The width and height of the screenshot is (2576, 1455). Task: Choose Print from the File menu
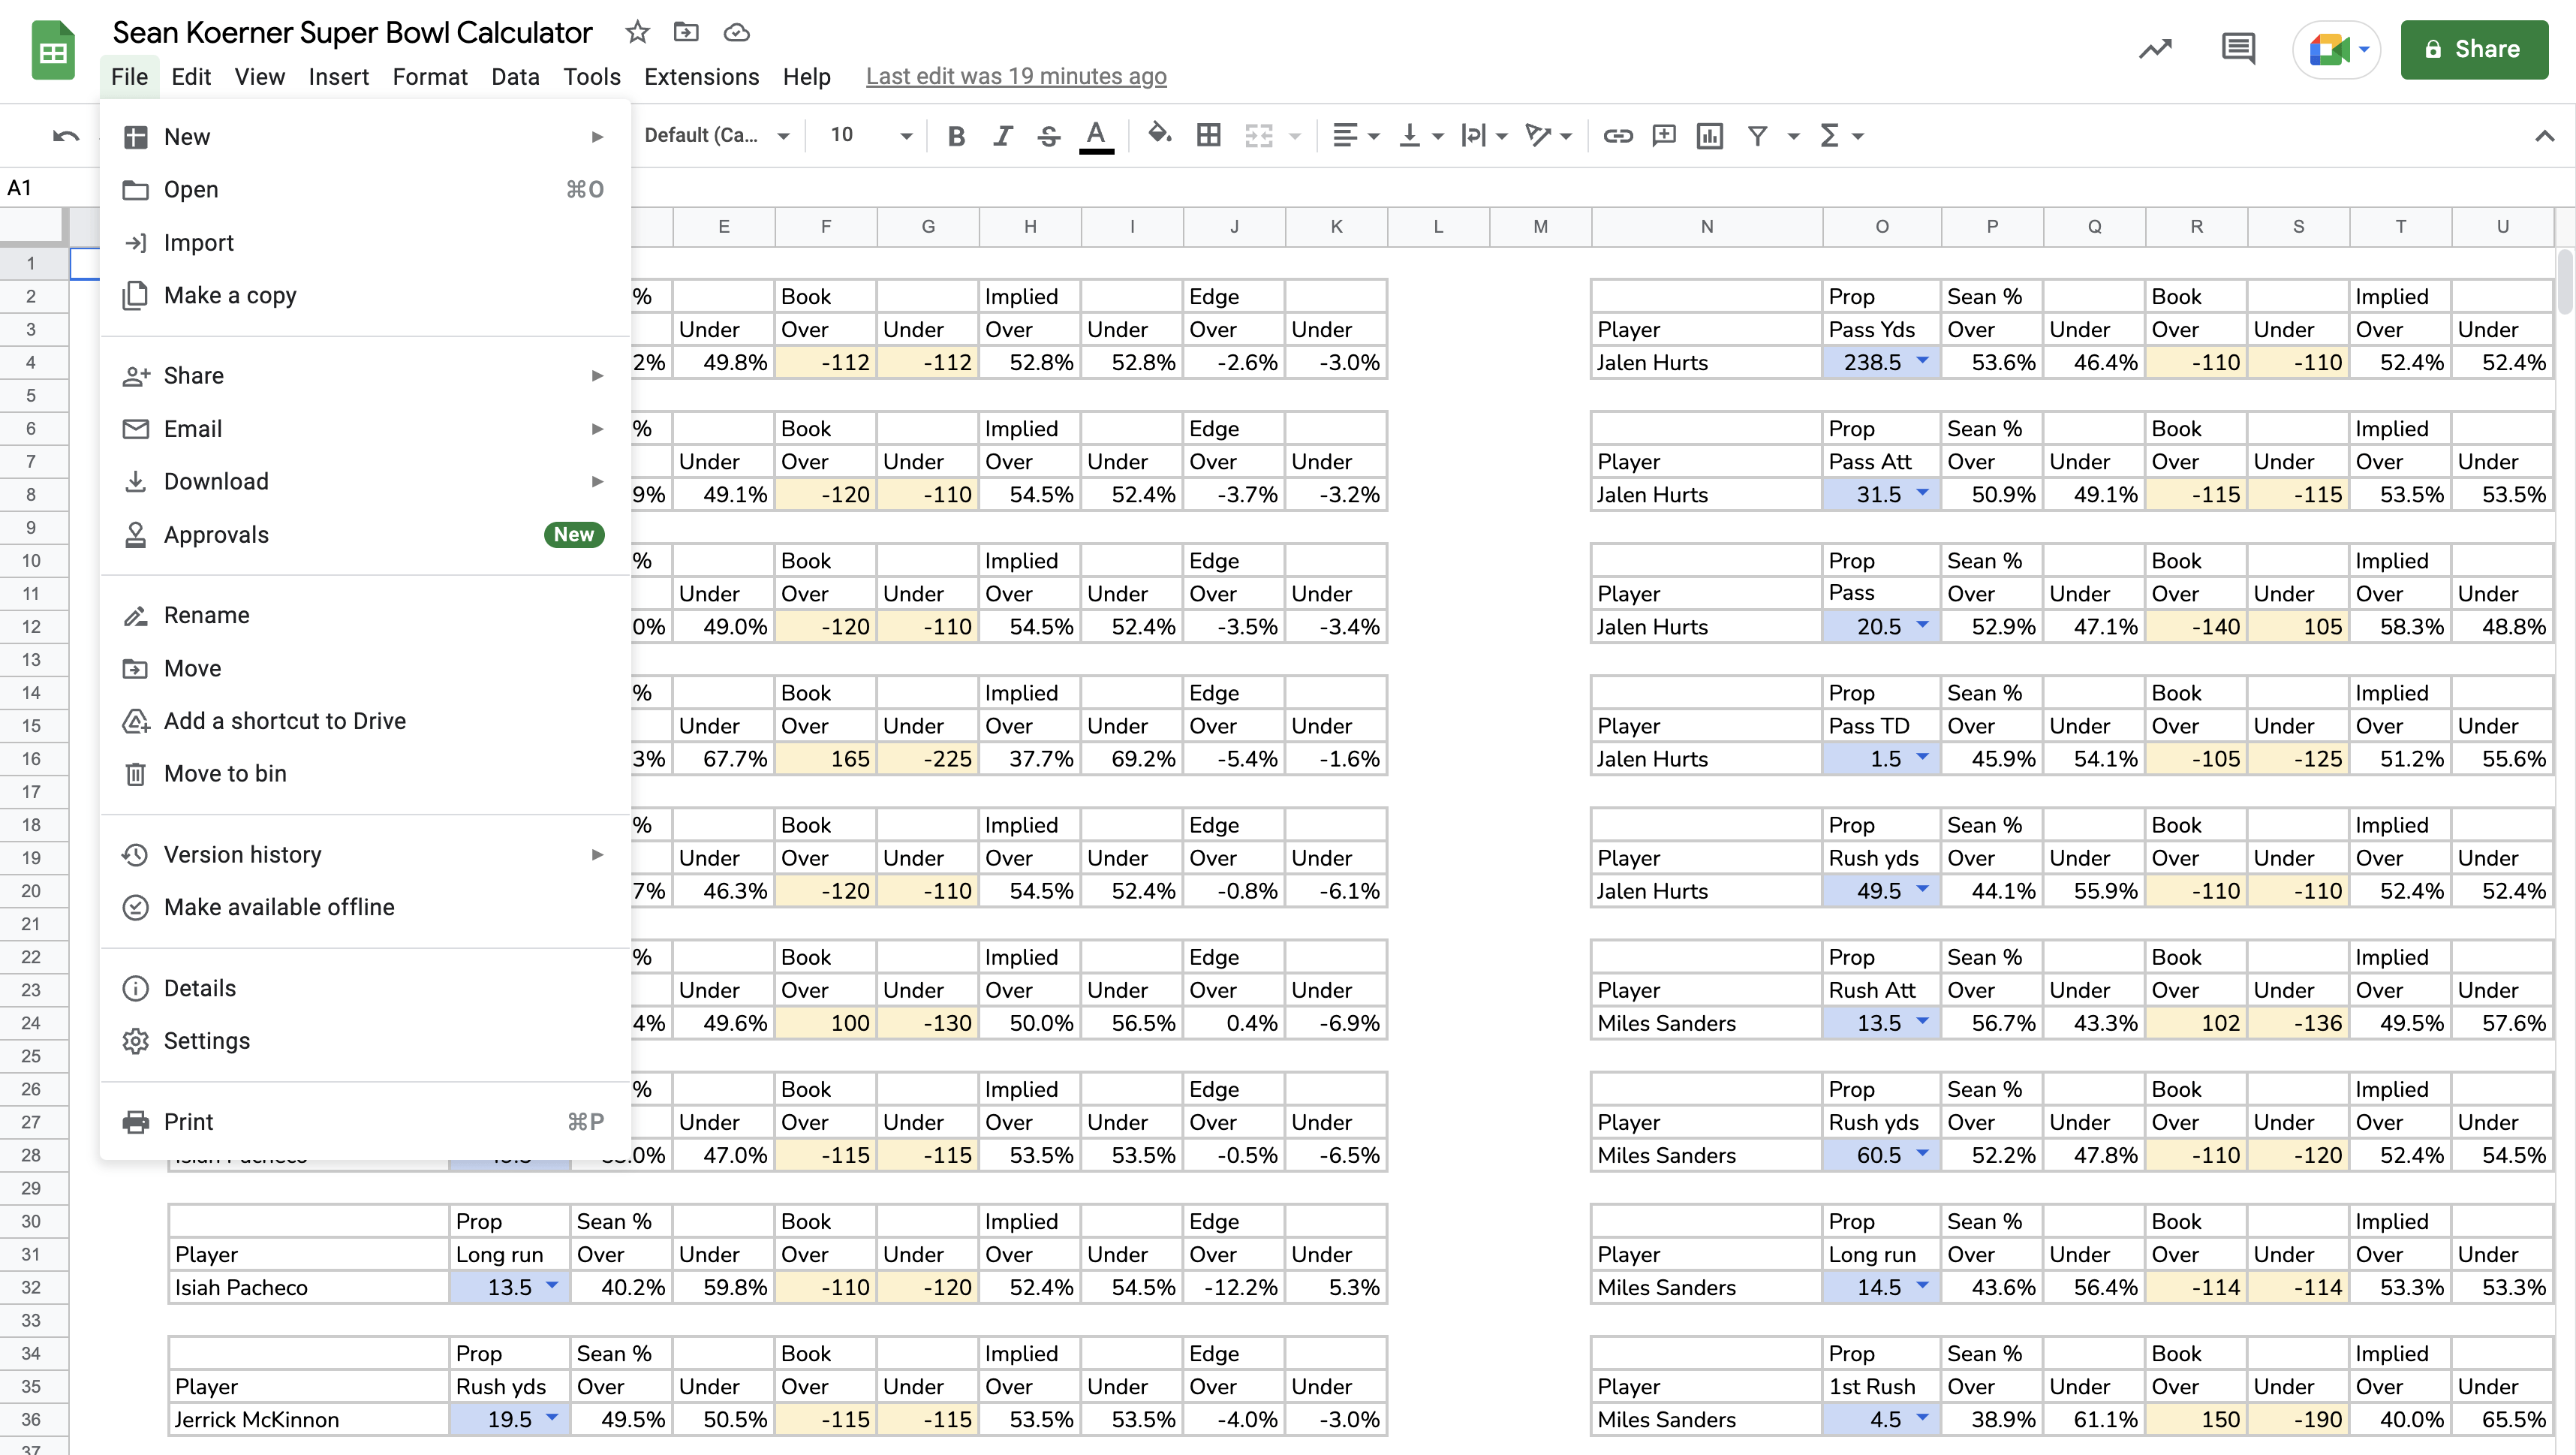tap(365, 1121)
